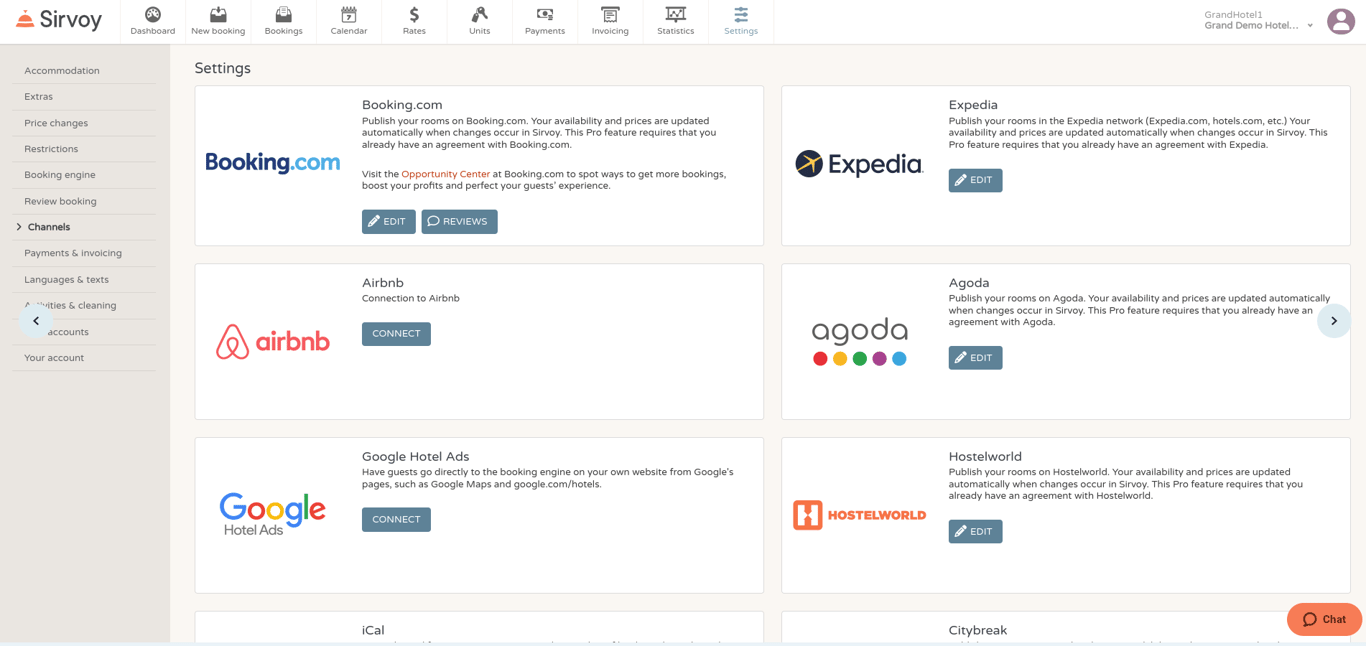Click the right carousel chevron
The width and height of the screenshot is (1366, 646).
(1334, 321)
